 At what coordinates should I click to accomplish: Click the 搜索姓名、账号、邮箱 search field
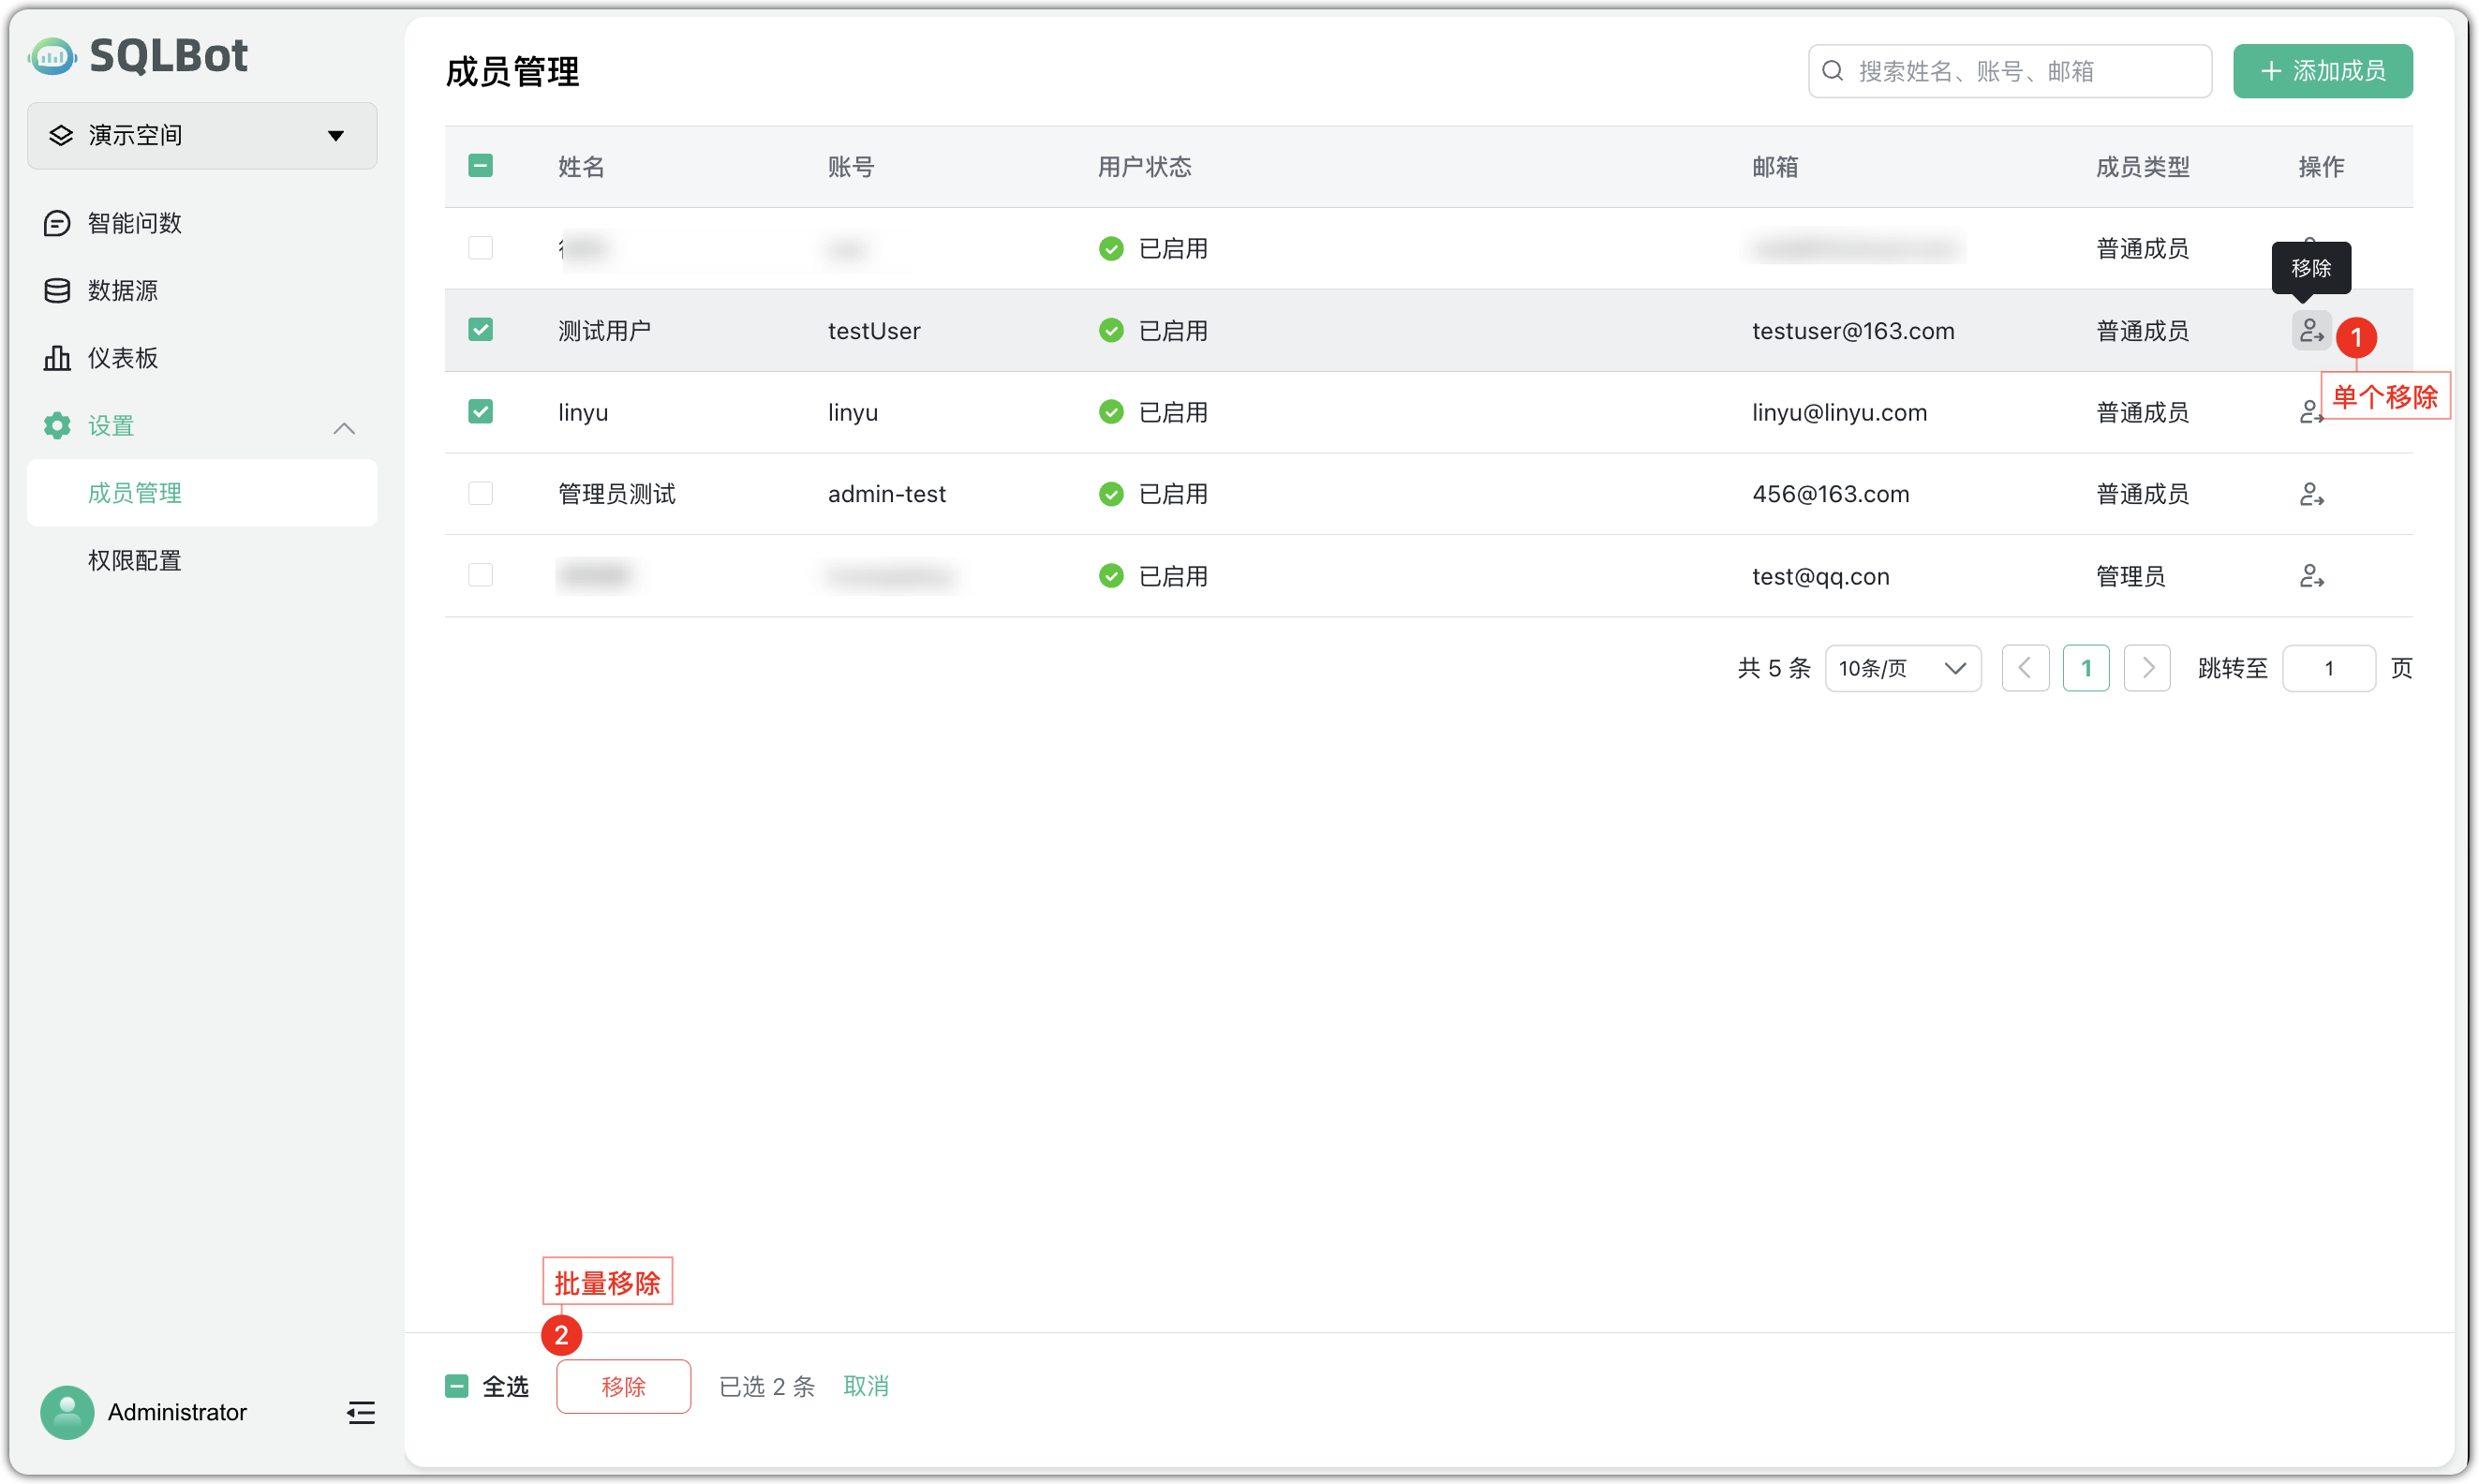pos(2009,71)
